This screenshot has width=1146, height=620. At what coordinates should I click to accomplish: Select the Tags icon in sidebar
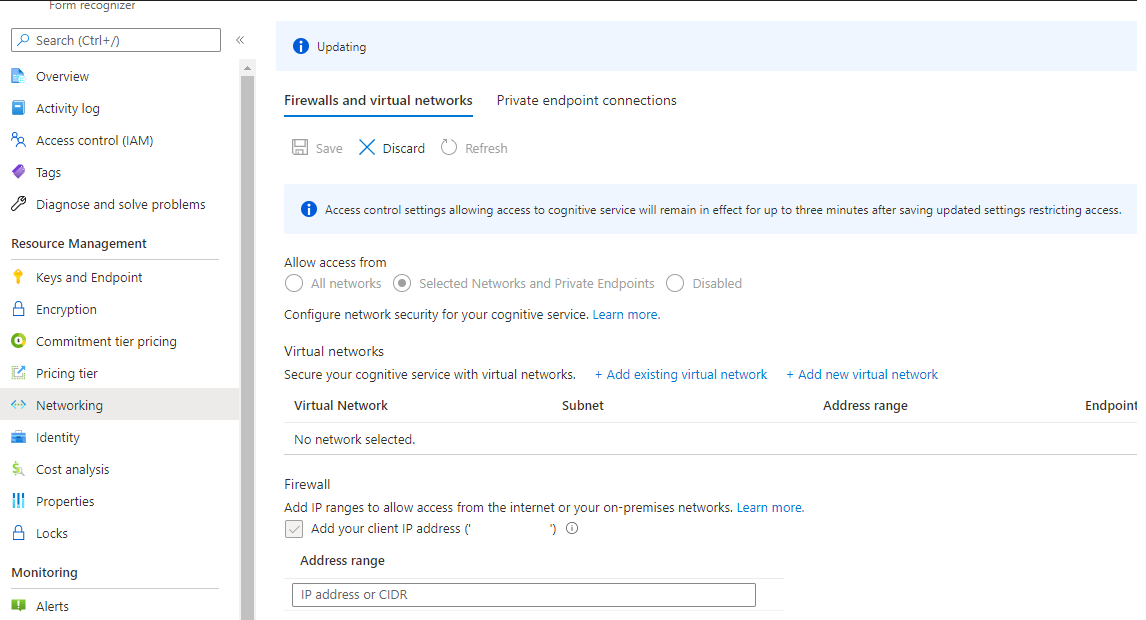pyautogui.click(x=18, y=171)
